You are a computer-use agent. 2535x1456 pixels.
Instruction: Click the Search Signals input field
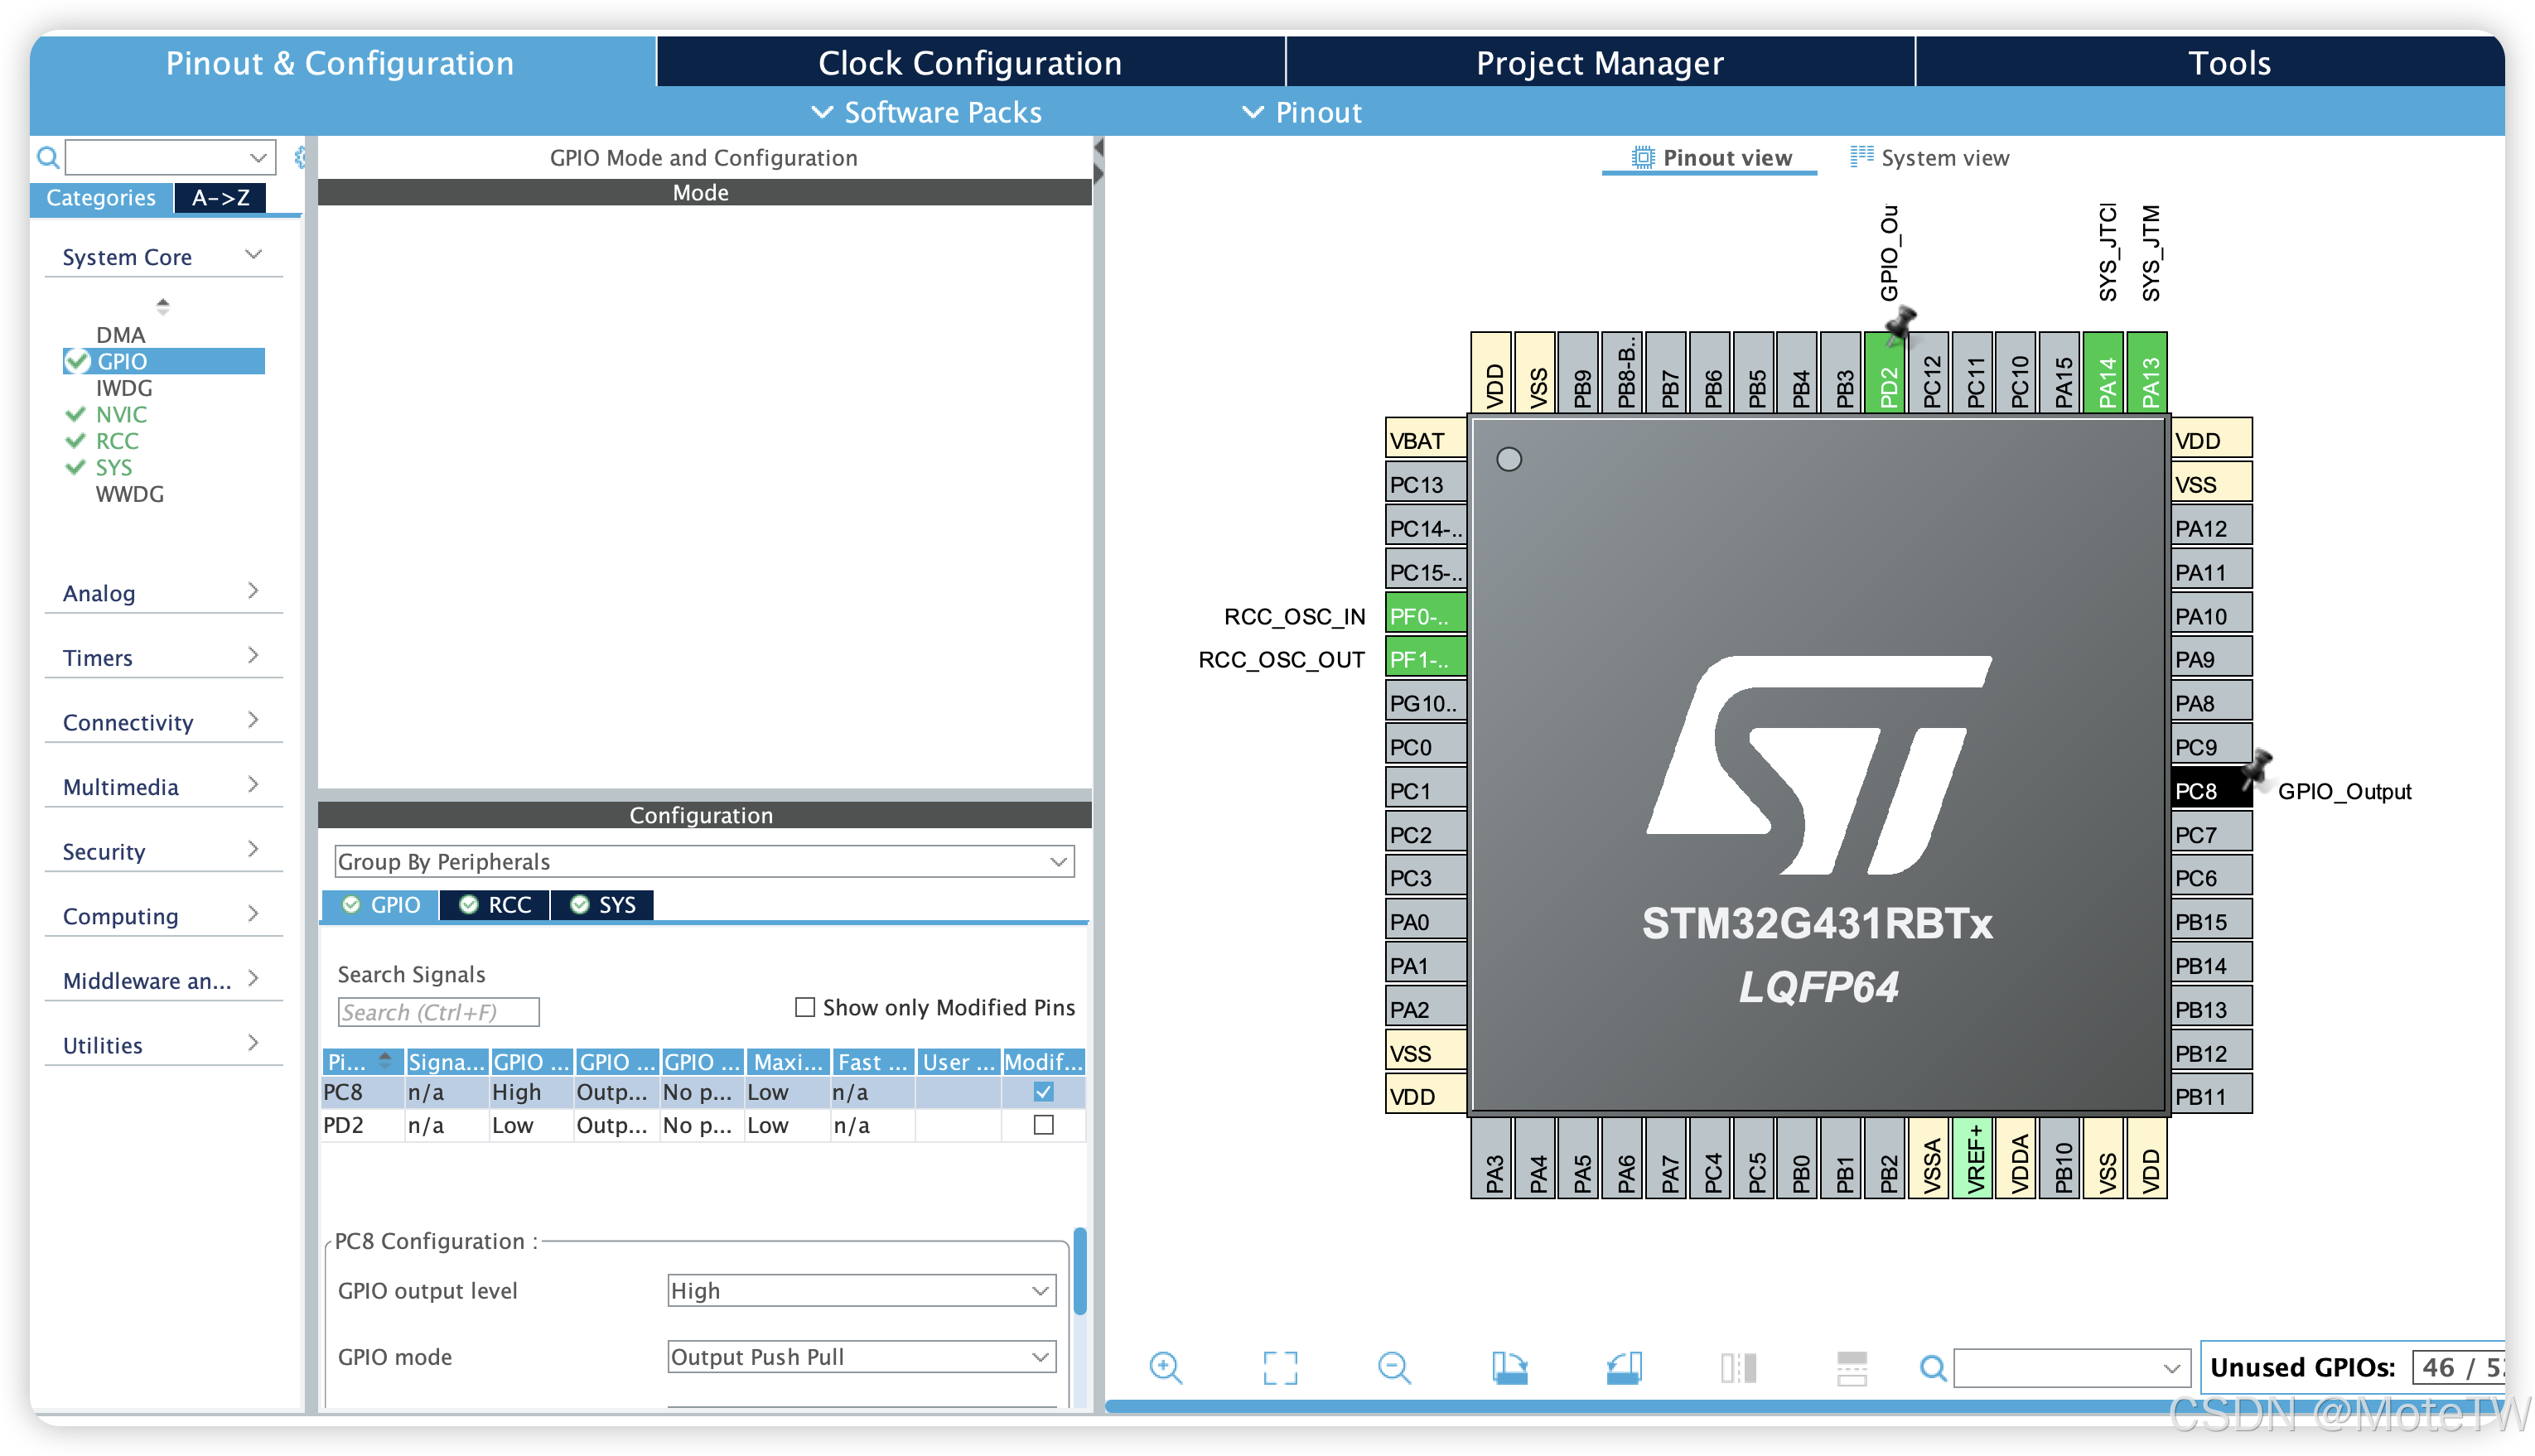coord(438,1012)
